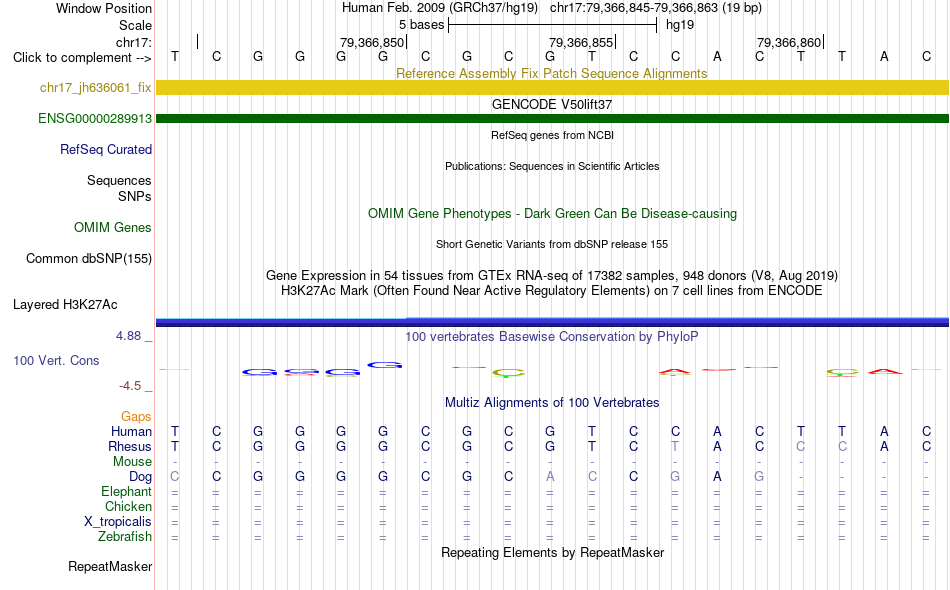Select the yellow fix patch alignment bar
950x590 pixels.
click(553, 87)
